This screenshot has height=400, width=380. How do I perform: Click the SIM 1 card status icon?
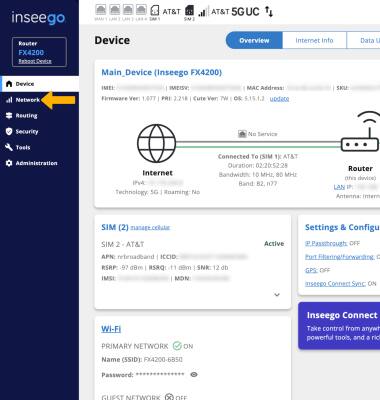[155, 11]
